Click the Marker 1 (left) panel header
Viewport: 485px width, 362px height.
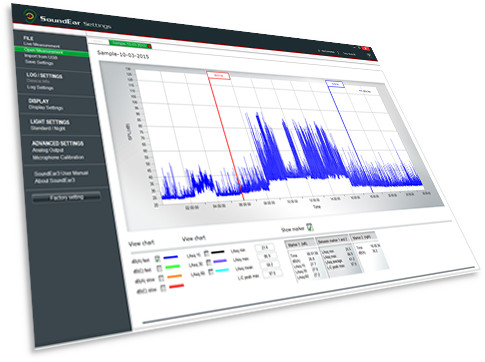[x=300, y=244]
